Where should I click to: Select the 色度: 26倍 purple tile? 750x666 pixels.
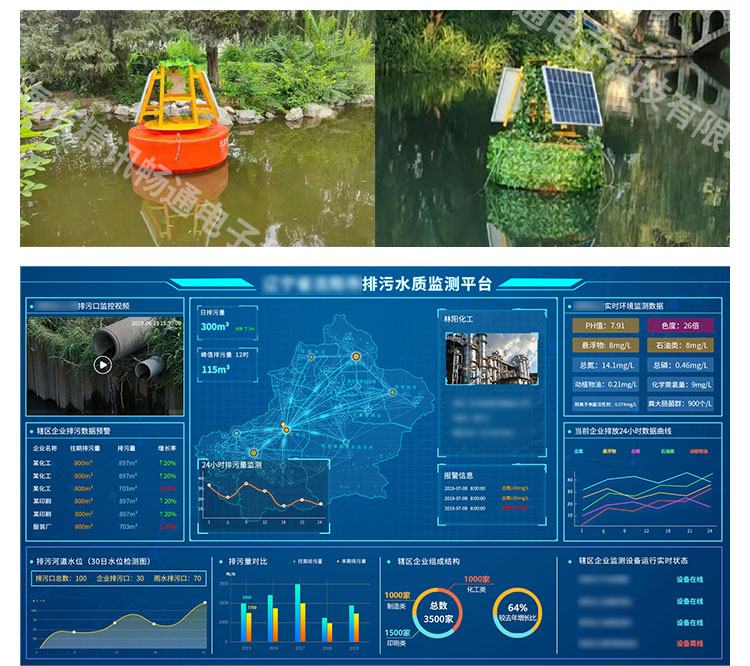click(680, 326)
